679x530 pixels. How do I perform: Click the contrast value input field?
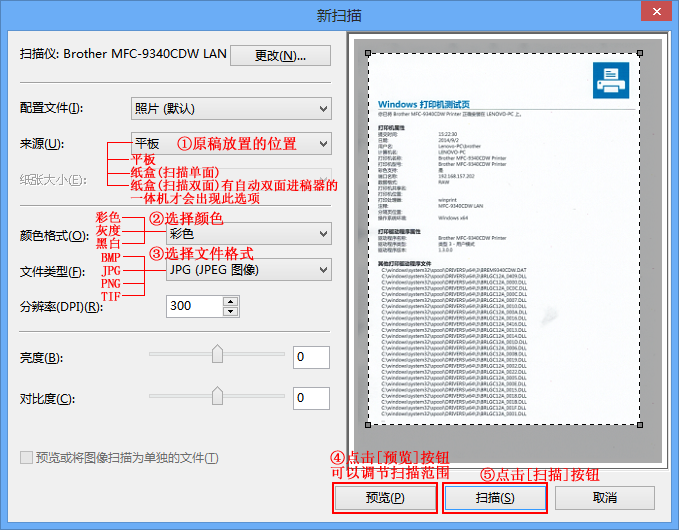311,398
